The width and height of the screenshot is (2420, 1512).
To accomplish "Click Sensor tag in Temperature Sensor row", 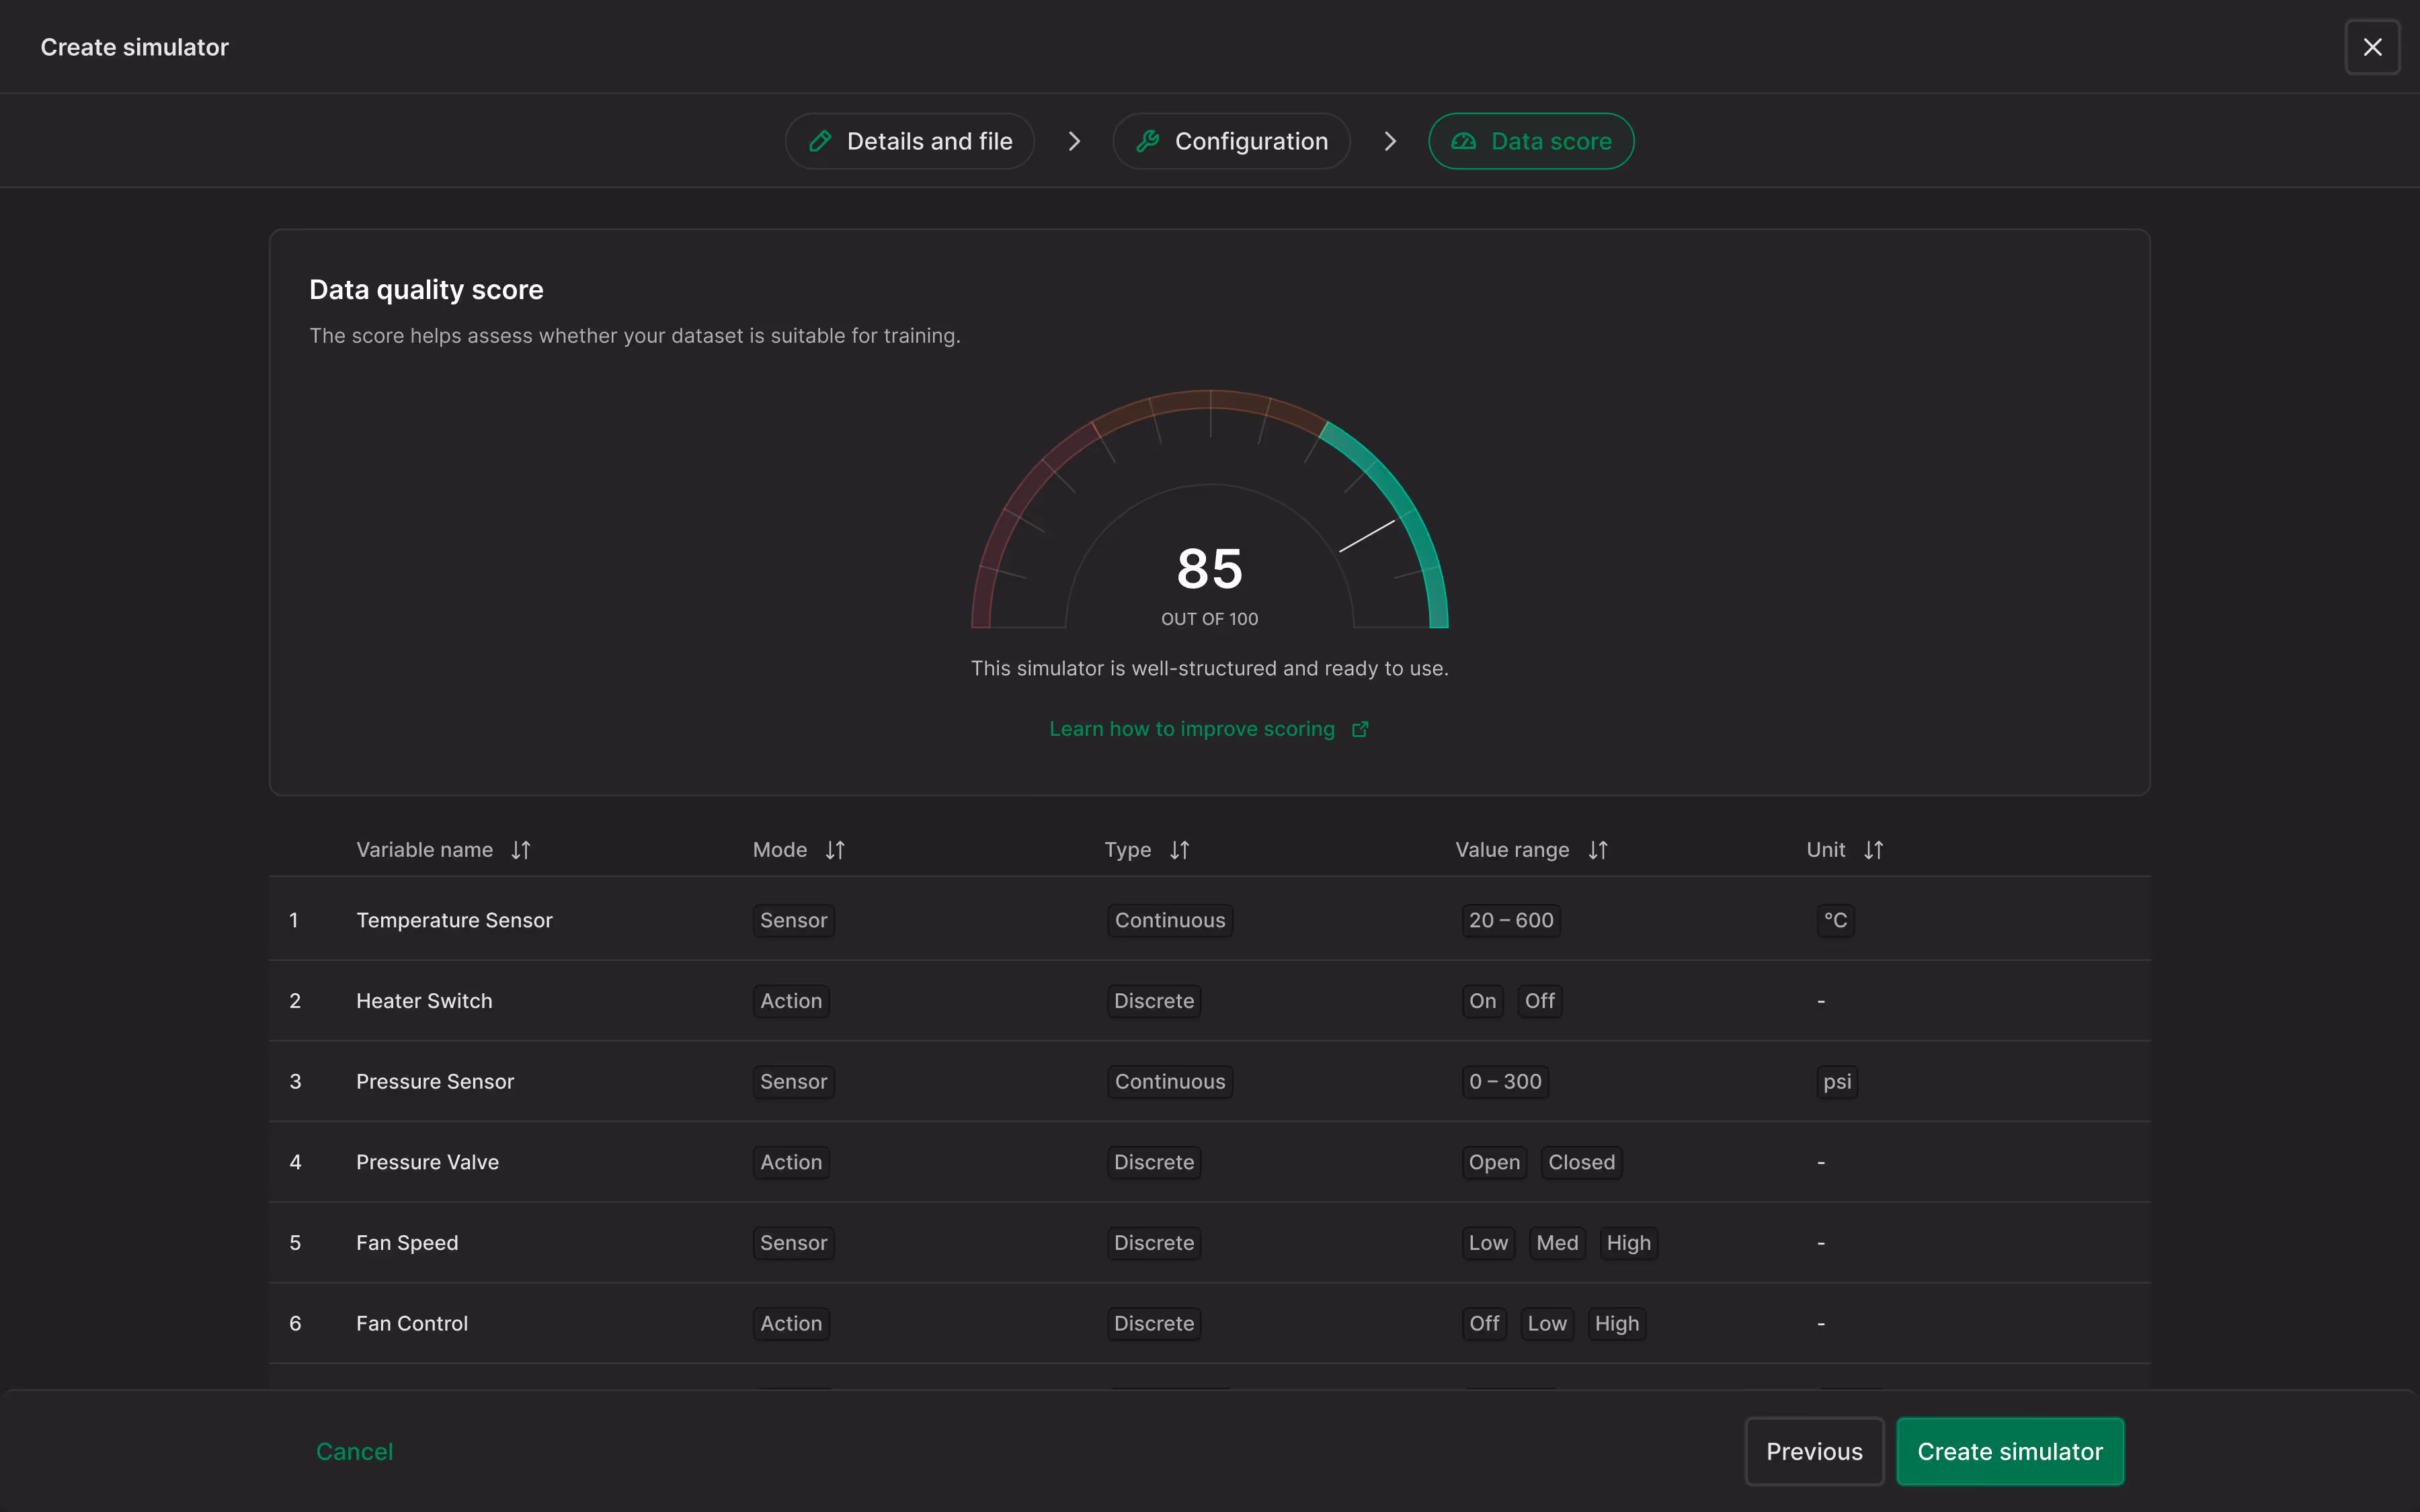I will coord(794,920).
